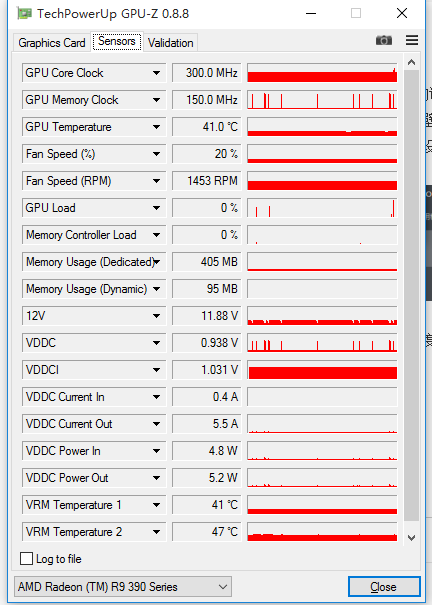Click the 12V history graph
This screenshot has height=605, width=432.
coord(322,316)
